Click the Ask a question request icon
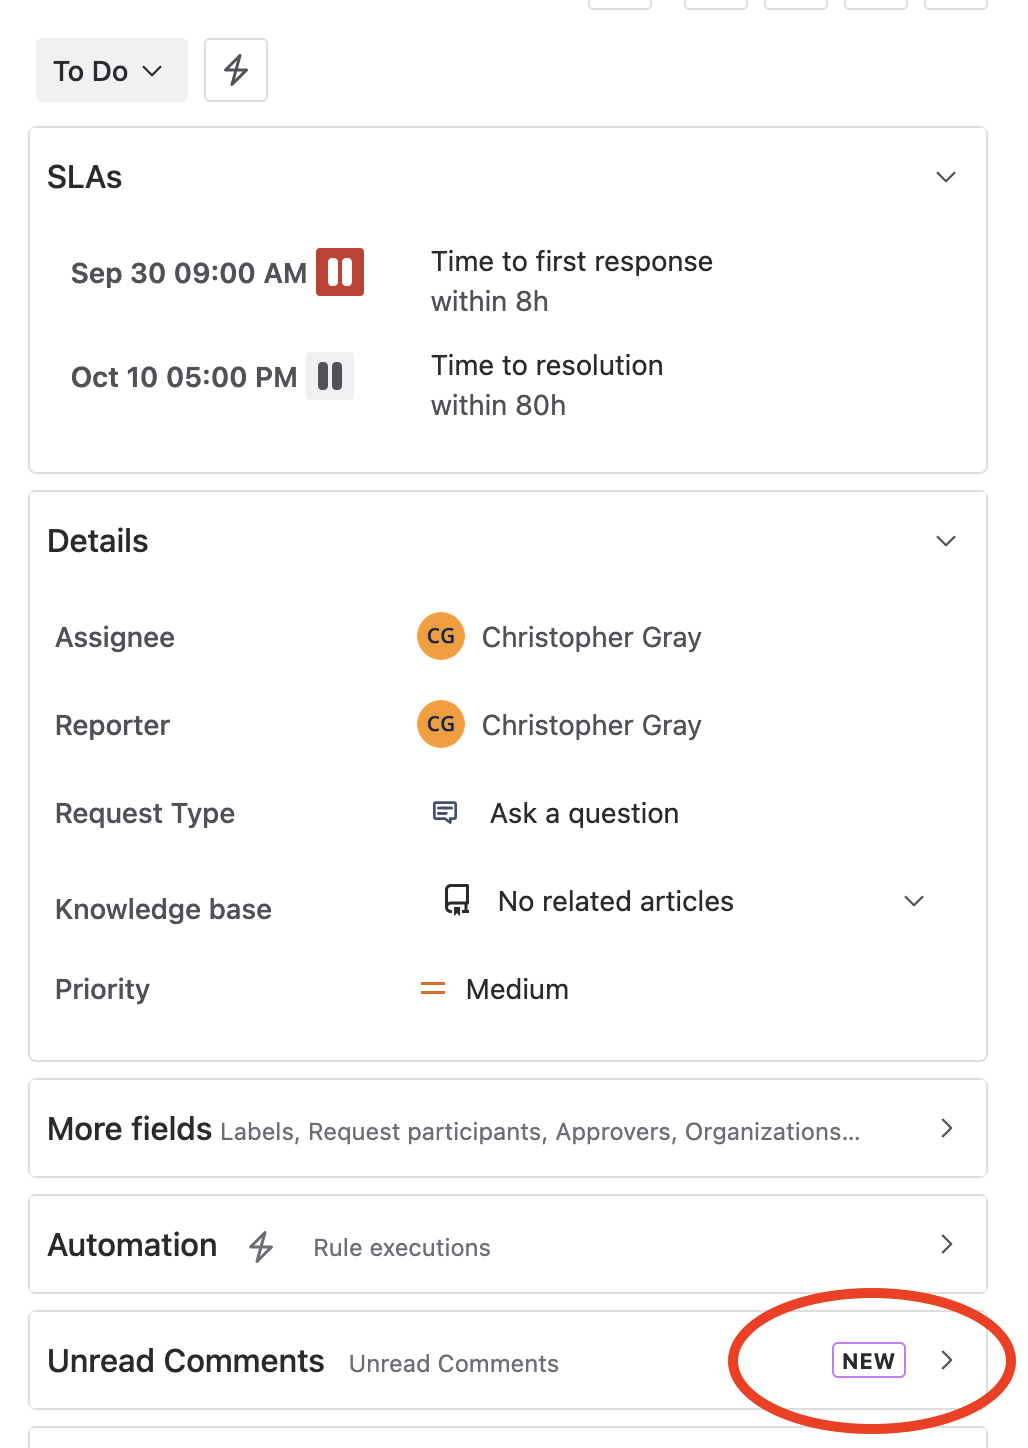1028x1448 pixels. (x=445, y=812)
